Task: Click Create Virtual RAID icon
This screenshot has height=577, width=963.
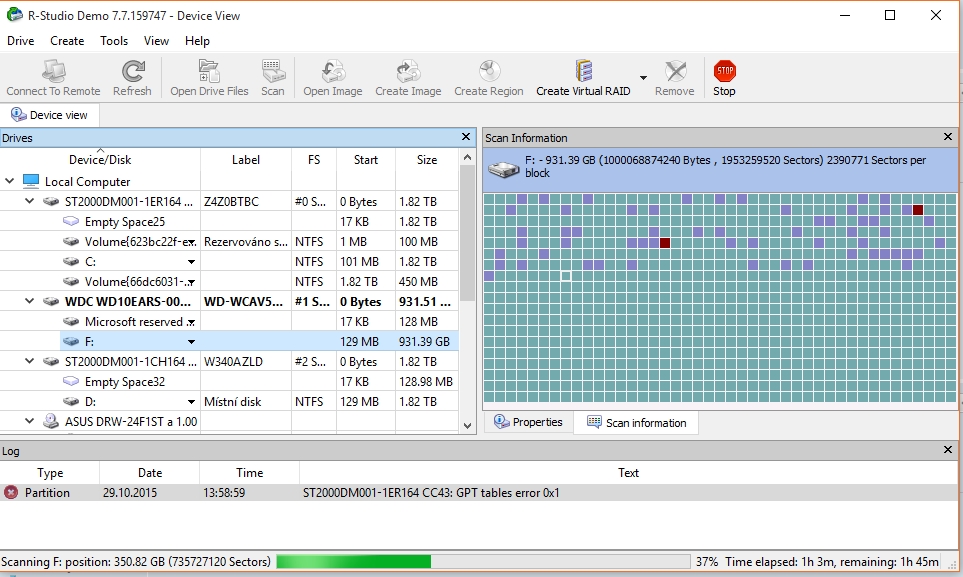Action: pos(583,71)
